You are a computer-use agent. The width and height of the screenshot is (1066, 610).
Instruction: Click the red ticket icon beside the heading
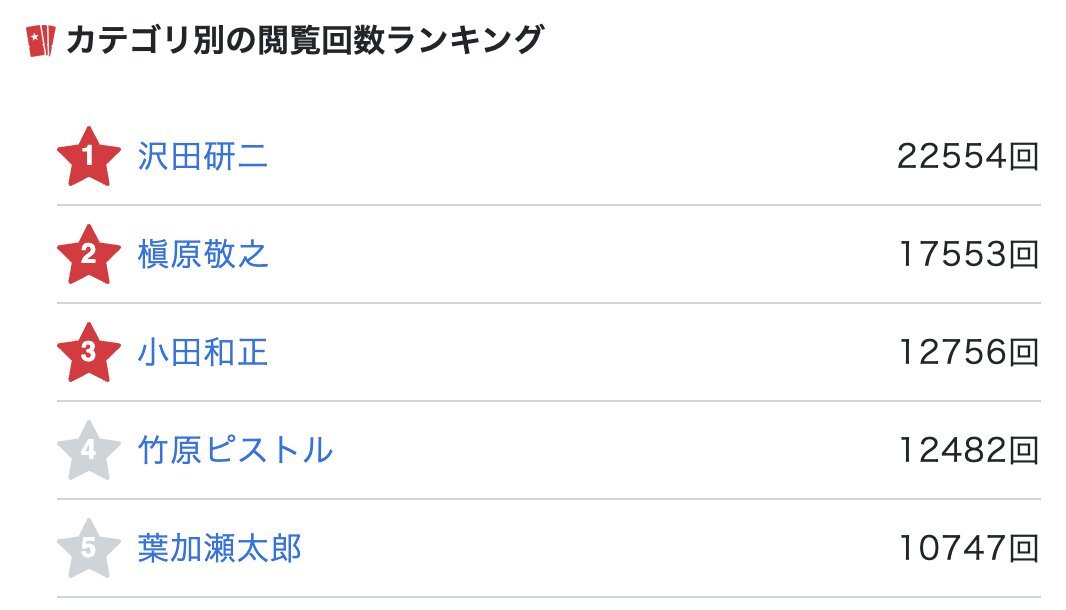coord(40,41)
